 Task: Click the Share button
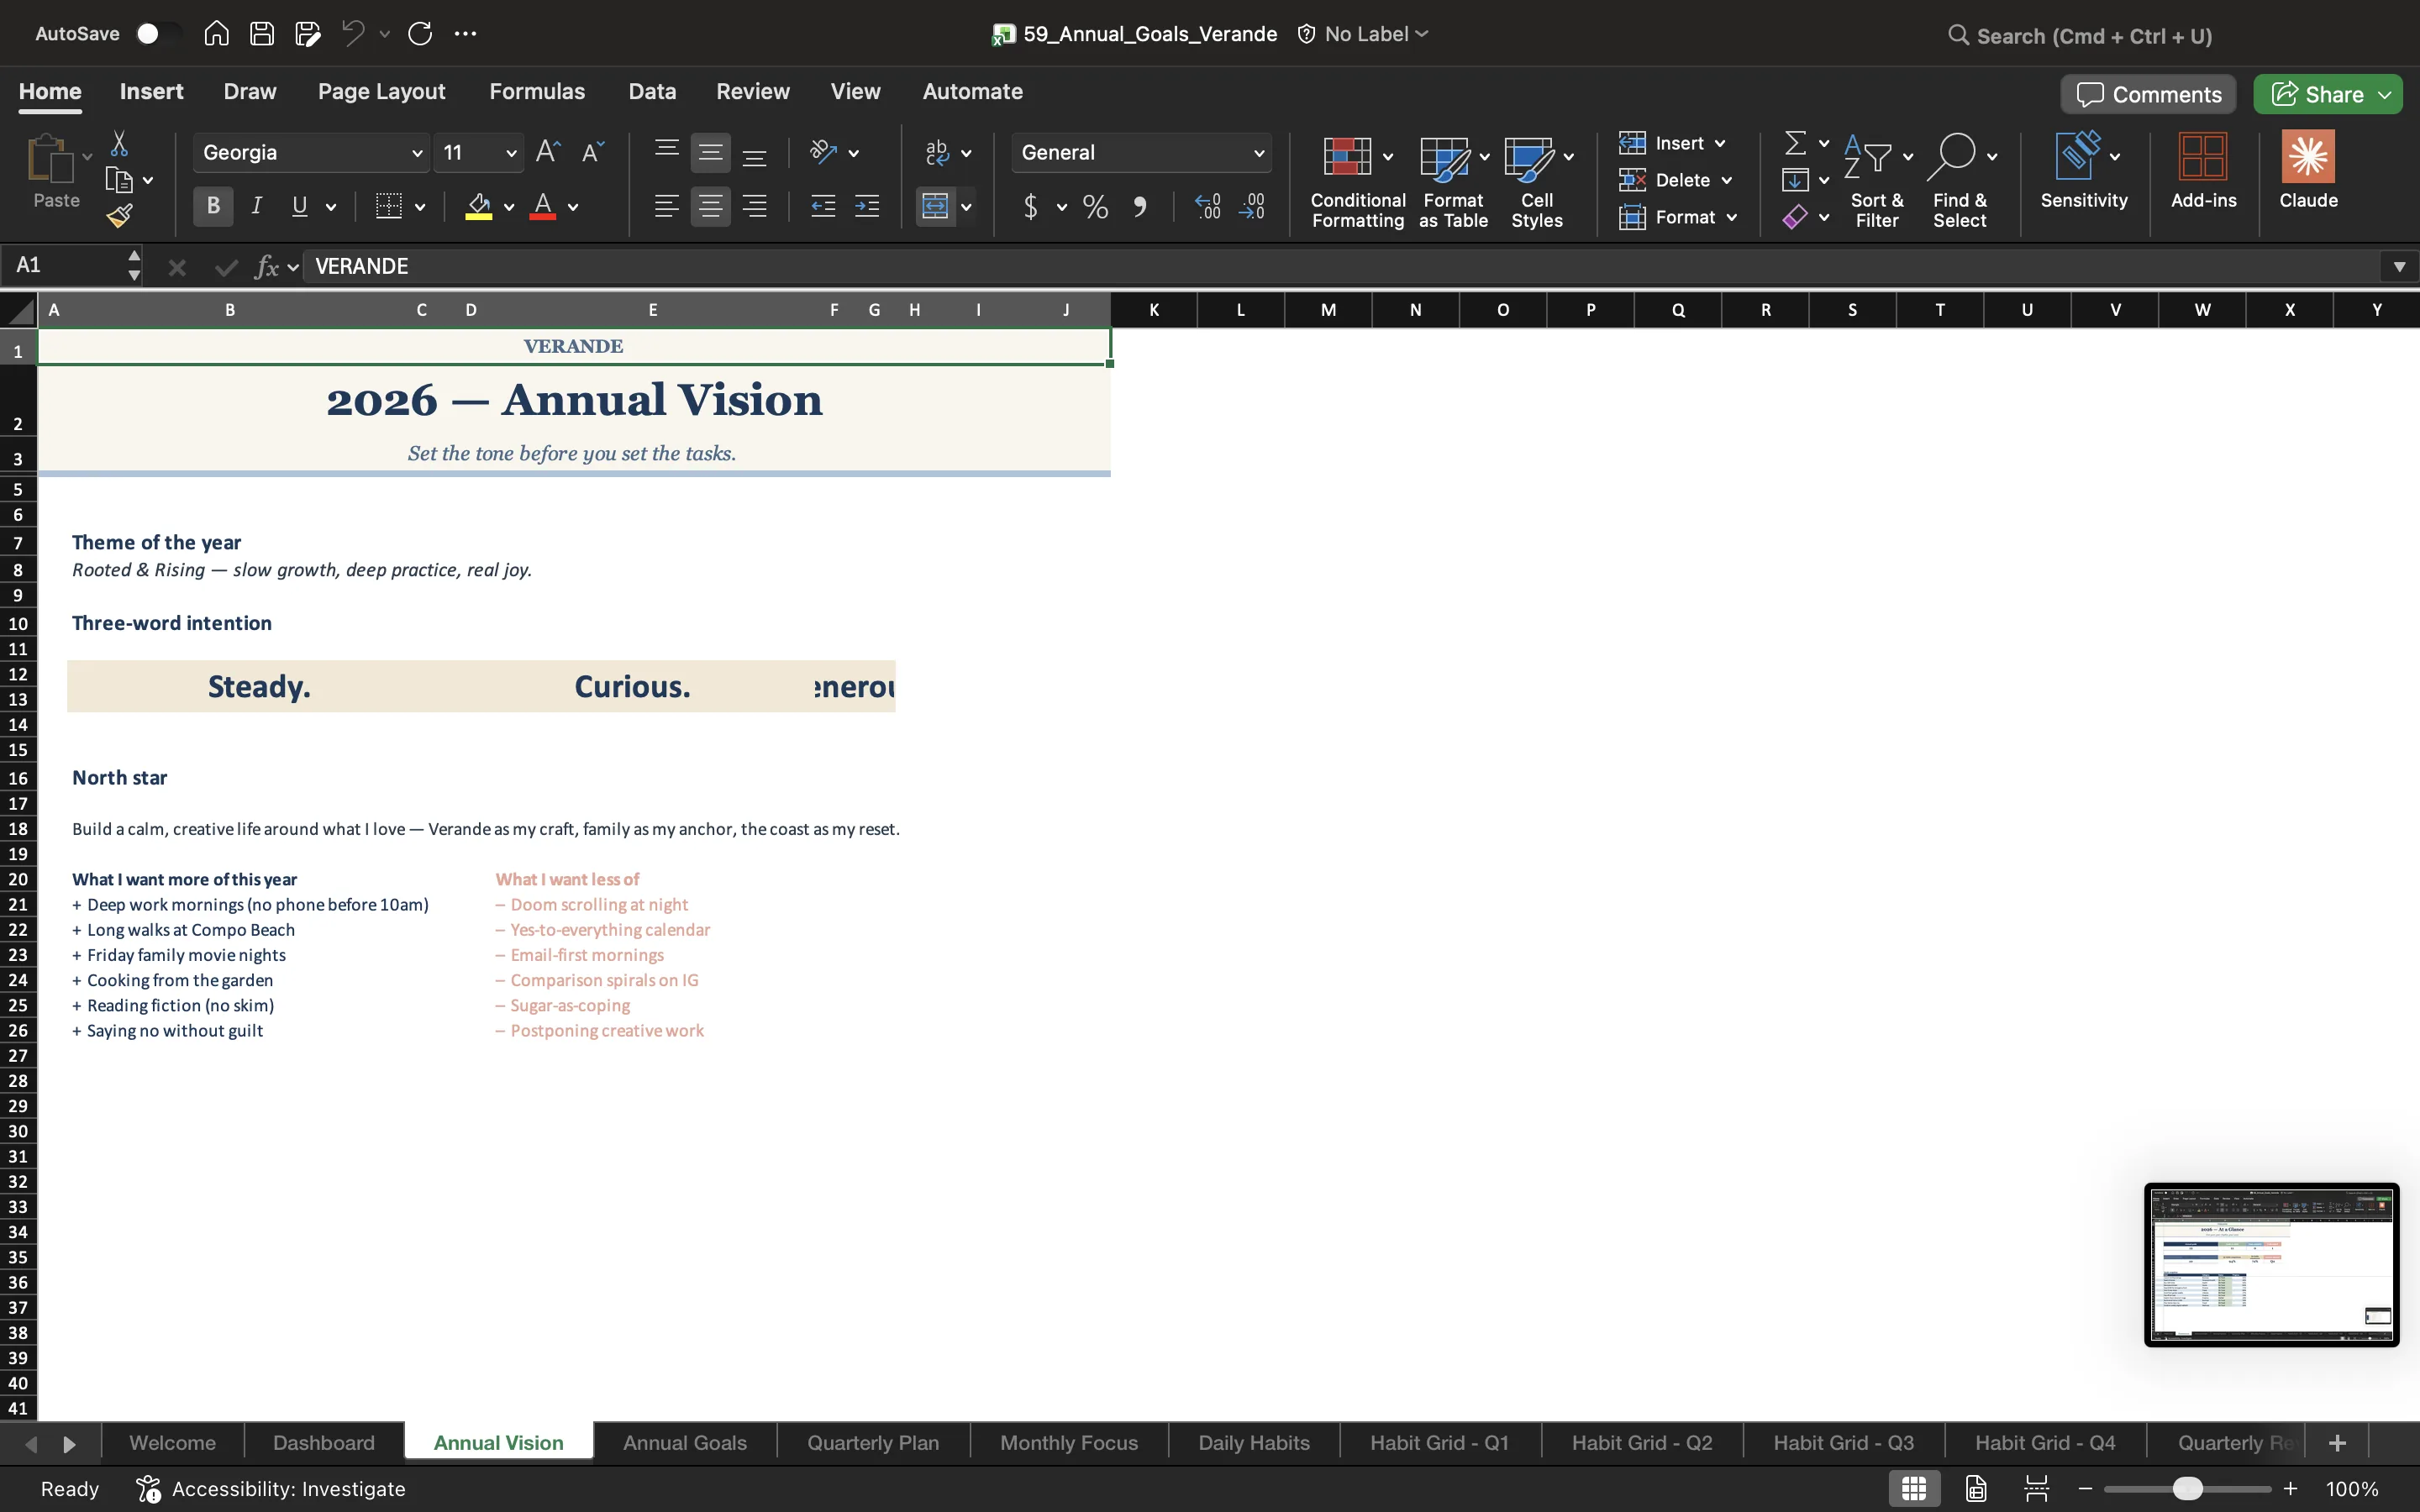(x=2328, y=95)
